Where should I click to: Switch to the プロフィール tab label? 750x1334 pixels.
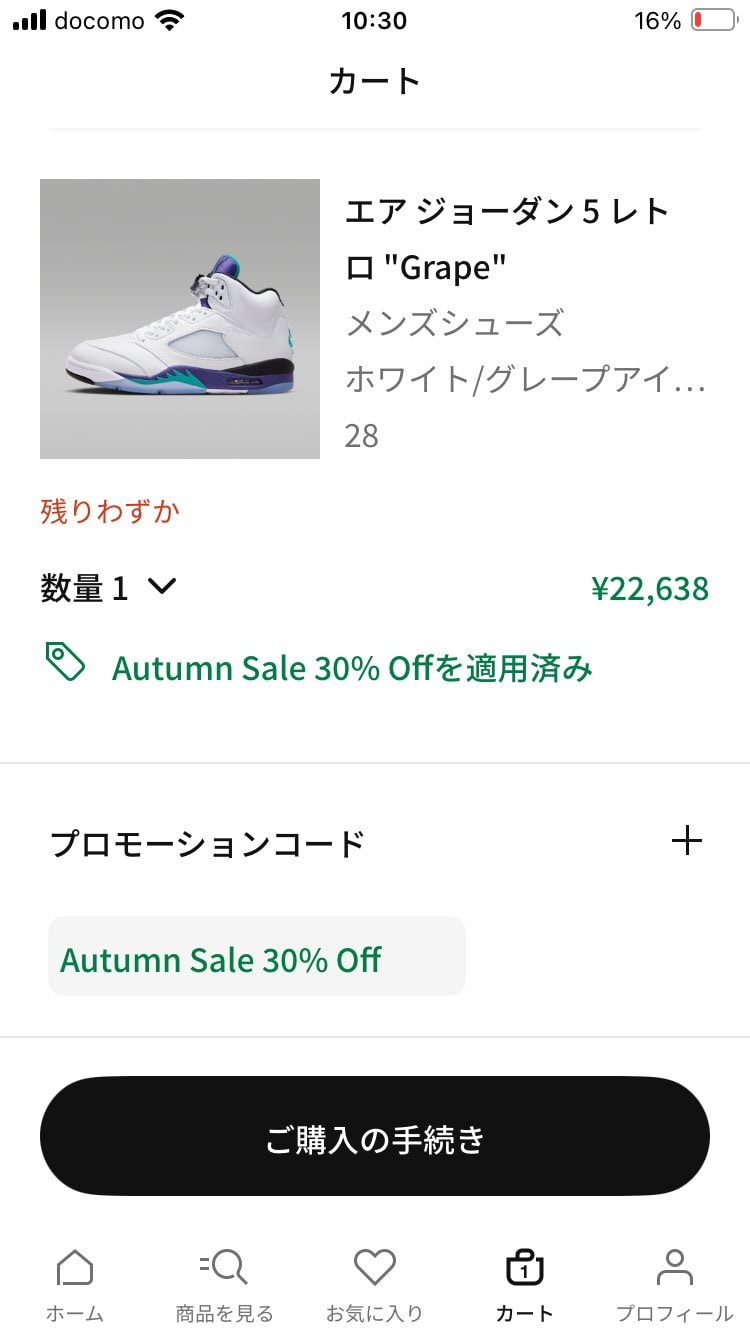(675, 1313)
